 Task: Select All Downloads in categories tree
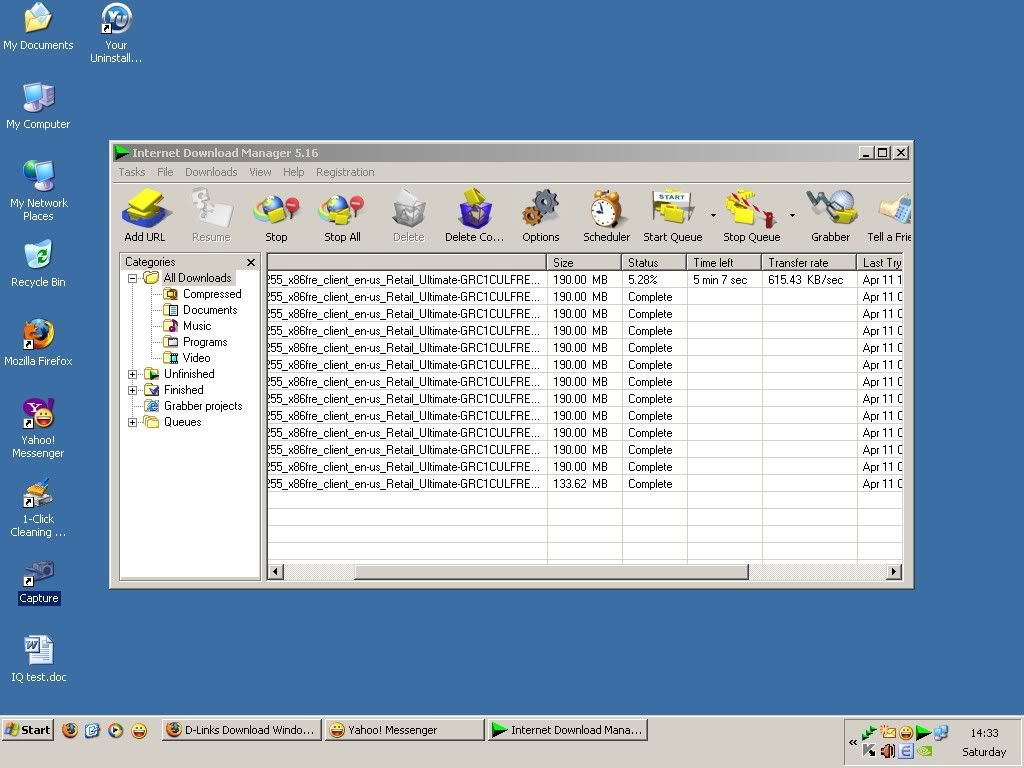click(x=197, y=278)
